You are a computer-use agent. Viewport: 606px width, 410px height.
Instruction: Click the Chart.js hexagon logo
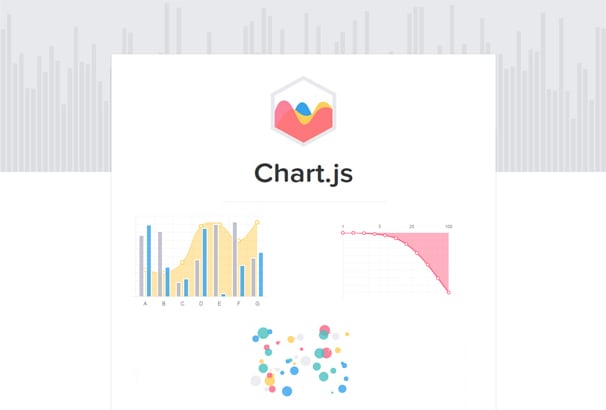click(x=303, y=111)
